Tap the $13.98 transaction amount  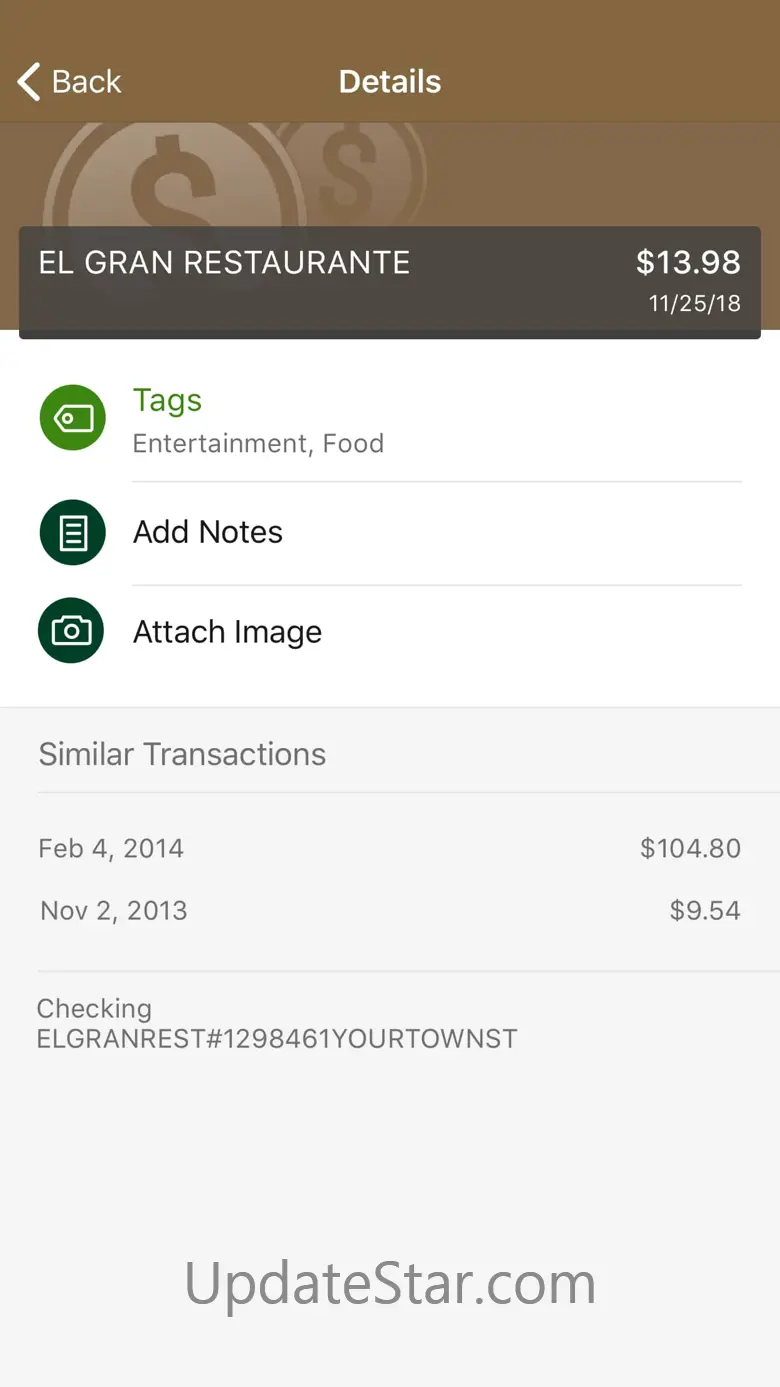pos(688,263)
